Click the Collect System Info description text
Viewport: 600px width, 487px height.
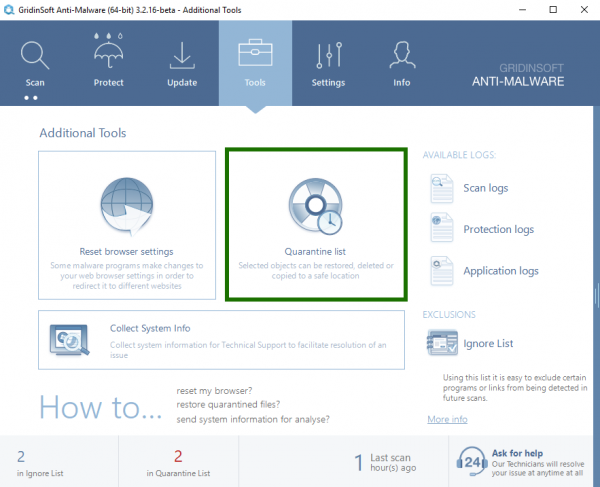(x=248, y=350)
